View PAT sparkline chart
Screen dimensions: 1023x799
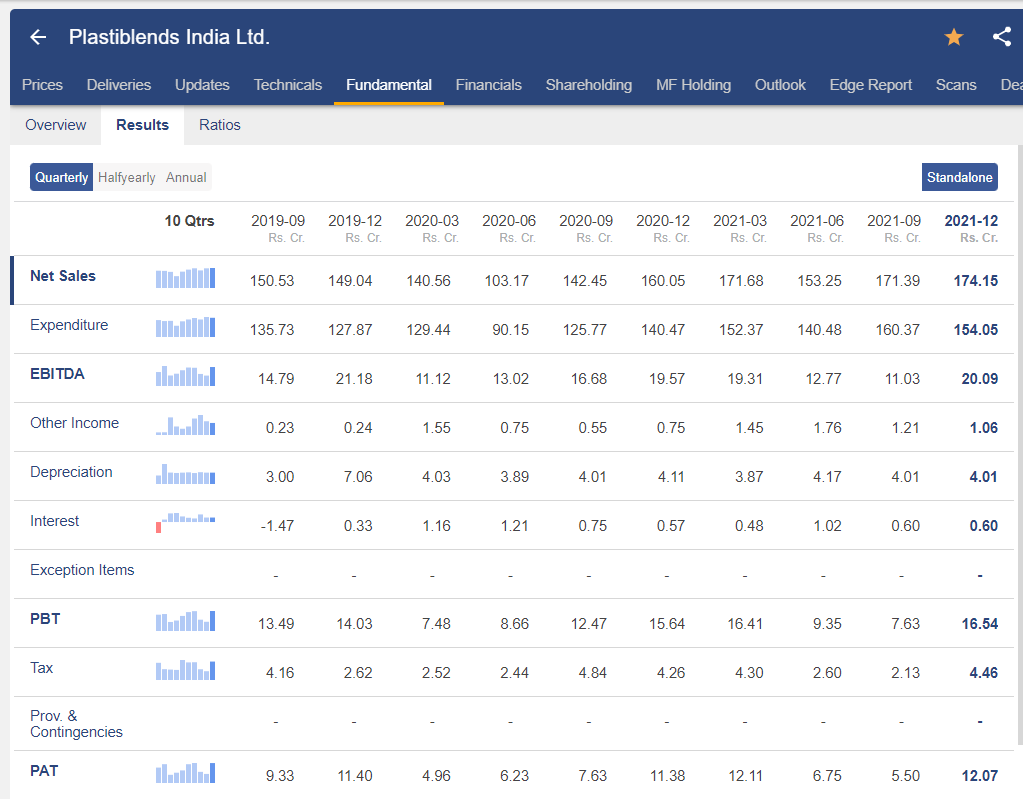point(185,773)
